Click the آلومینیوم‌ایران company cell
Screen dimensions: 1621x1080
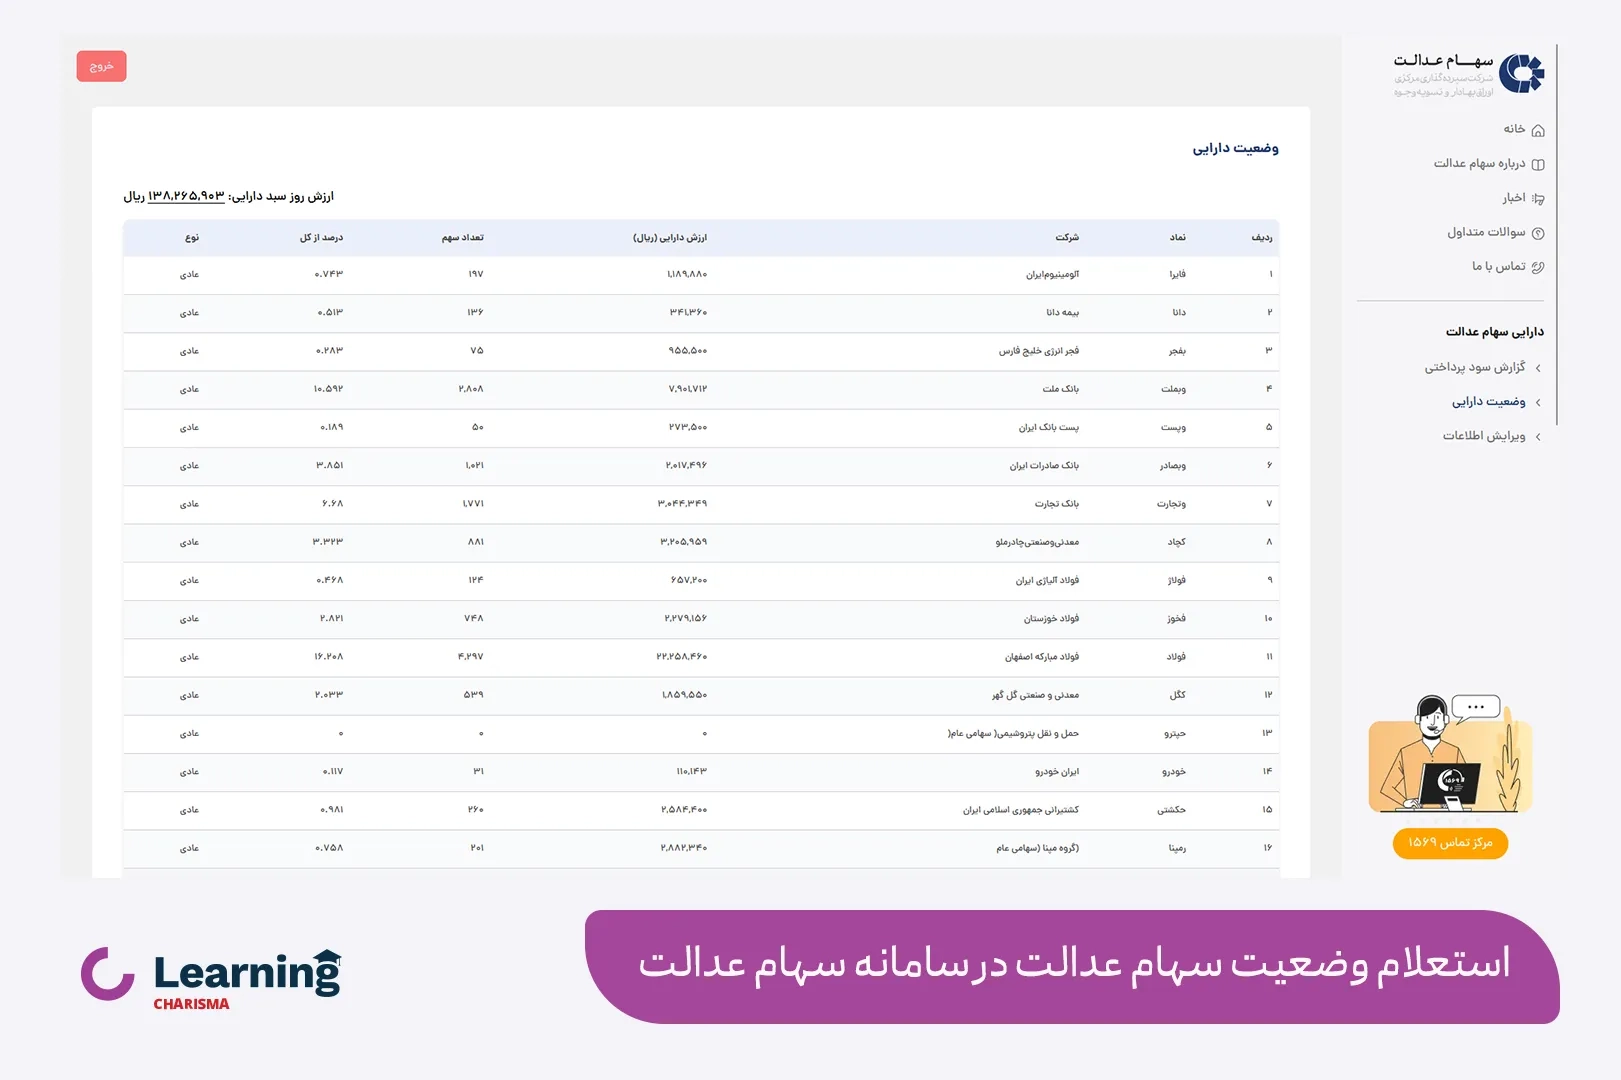tap(1052, 274)
